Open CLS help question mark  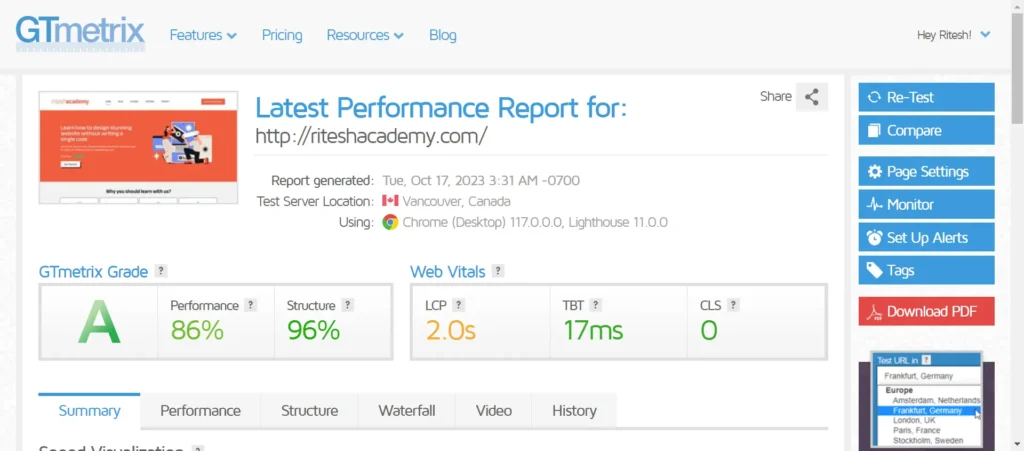coord(733,305)
